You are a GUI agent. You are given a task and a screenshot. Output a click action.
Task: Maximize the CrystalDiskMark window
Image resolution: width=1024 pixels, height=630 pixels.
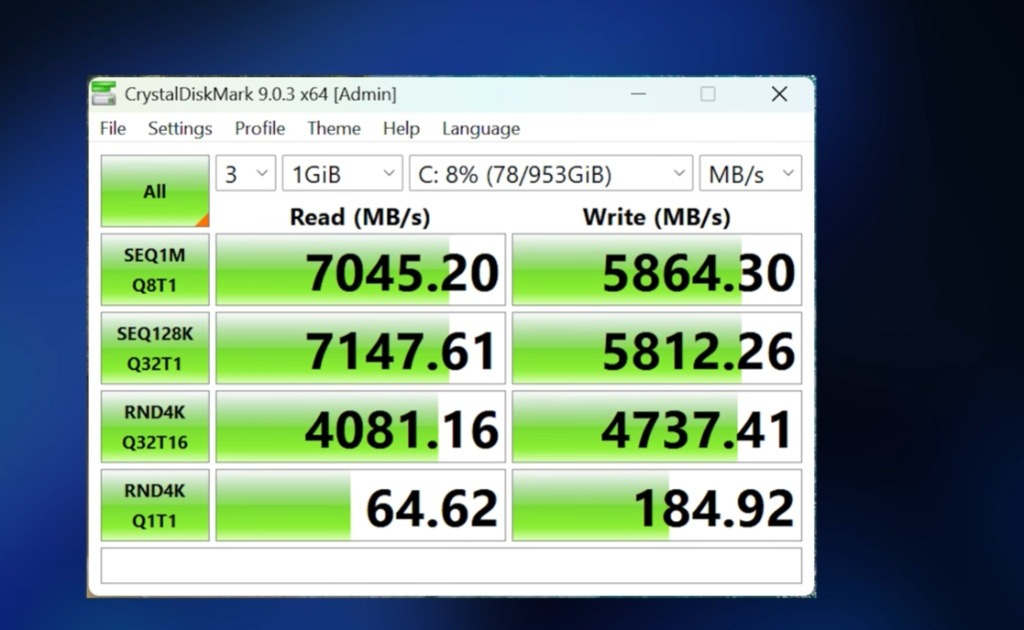708,94
